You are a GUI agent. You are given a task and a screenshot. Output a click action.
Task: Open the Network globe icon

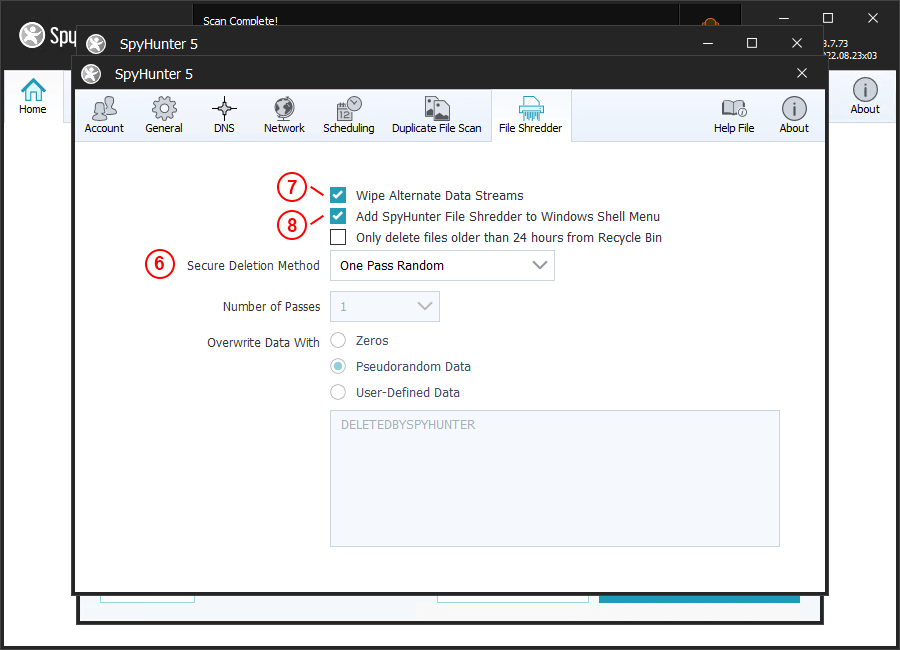[284, 109]
